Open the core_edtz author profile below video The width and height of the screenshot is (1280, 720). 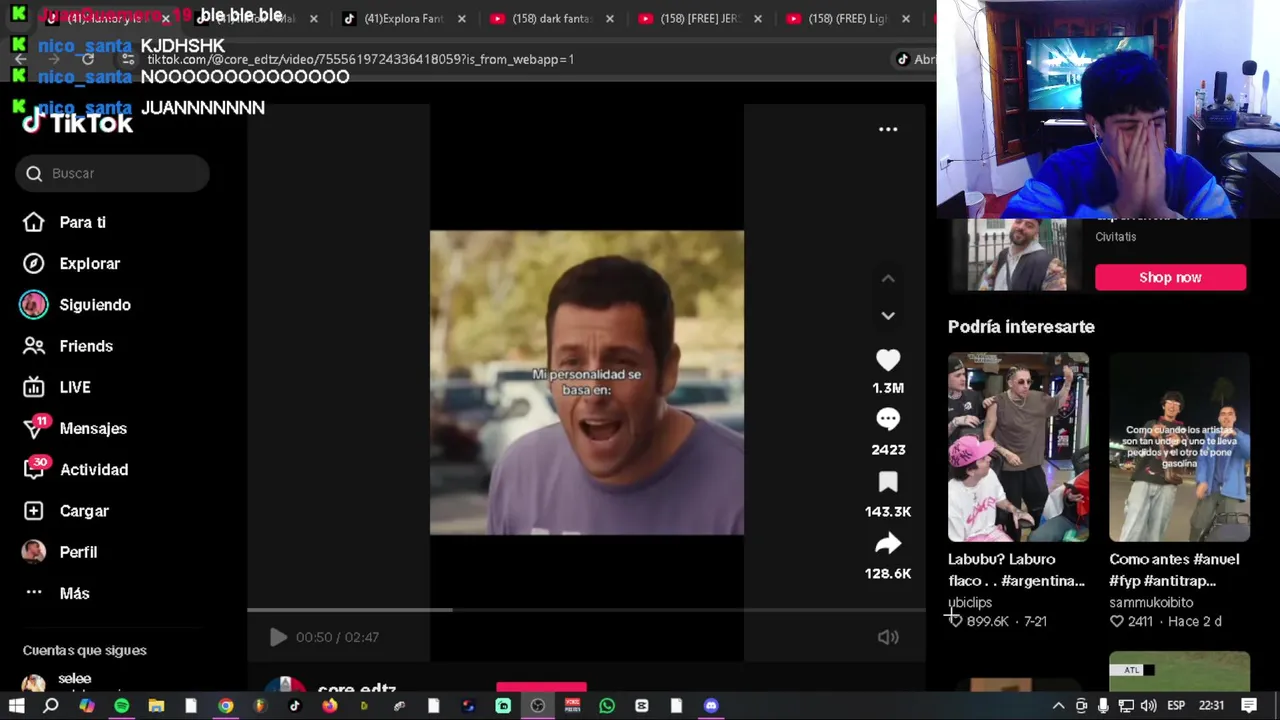point(357,689)
